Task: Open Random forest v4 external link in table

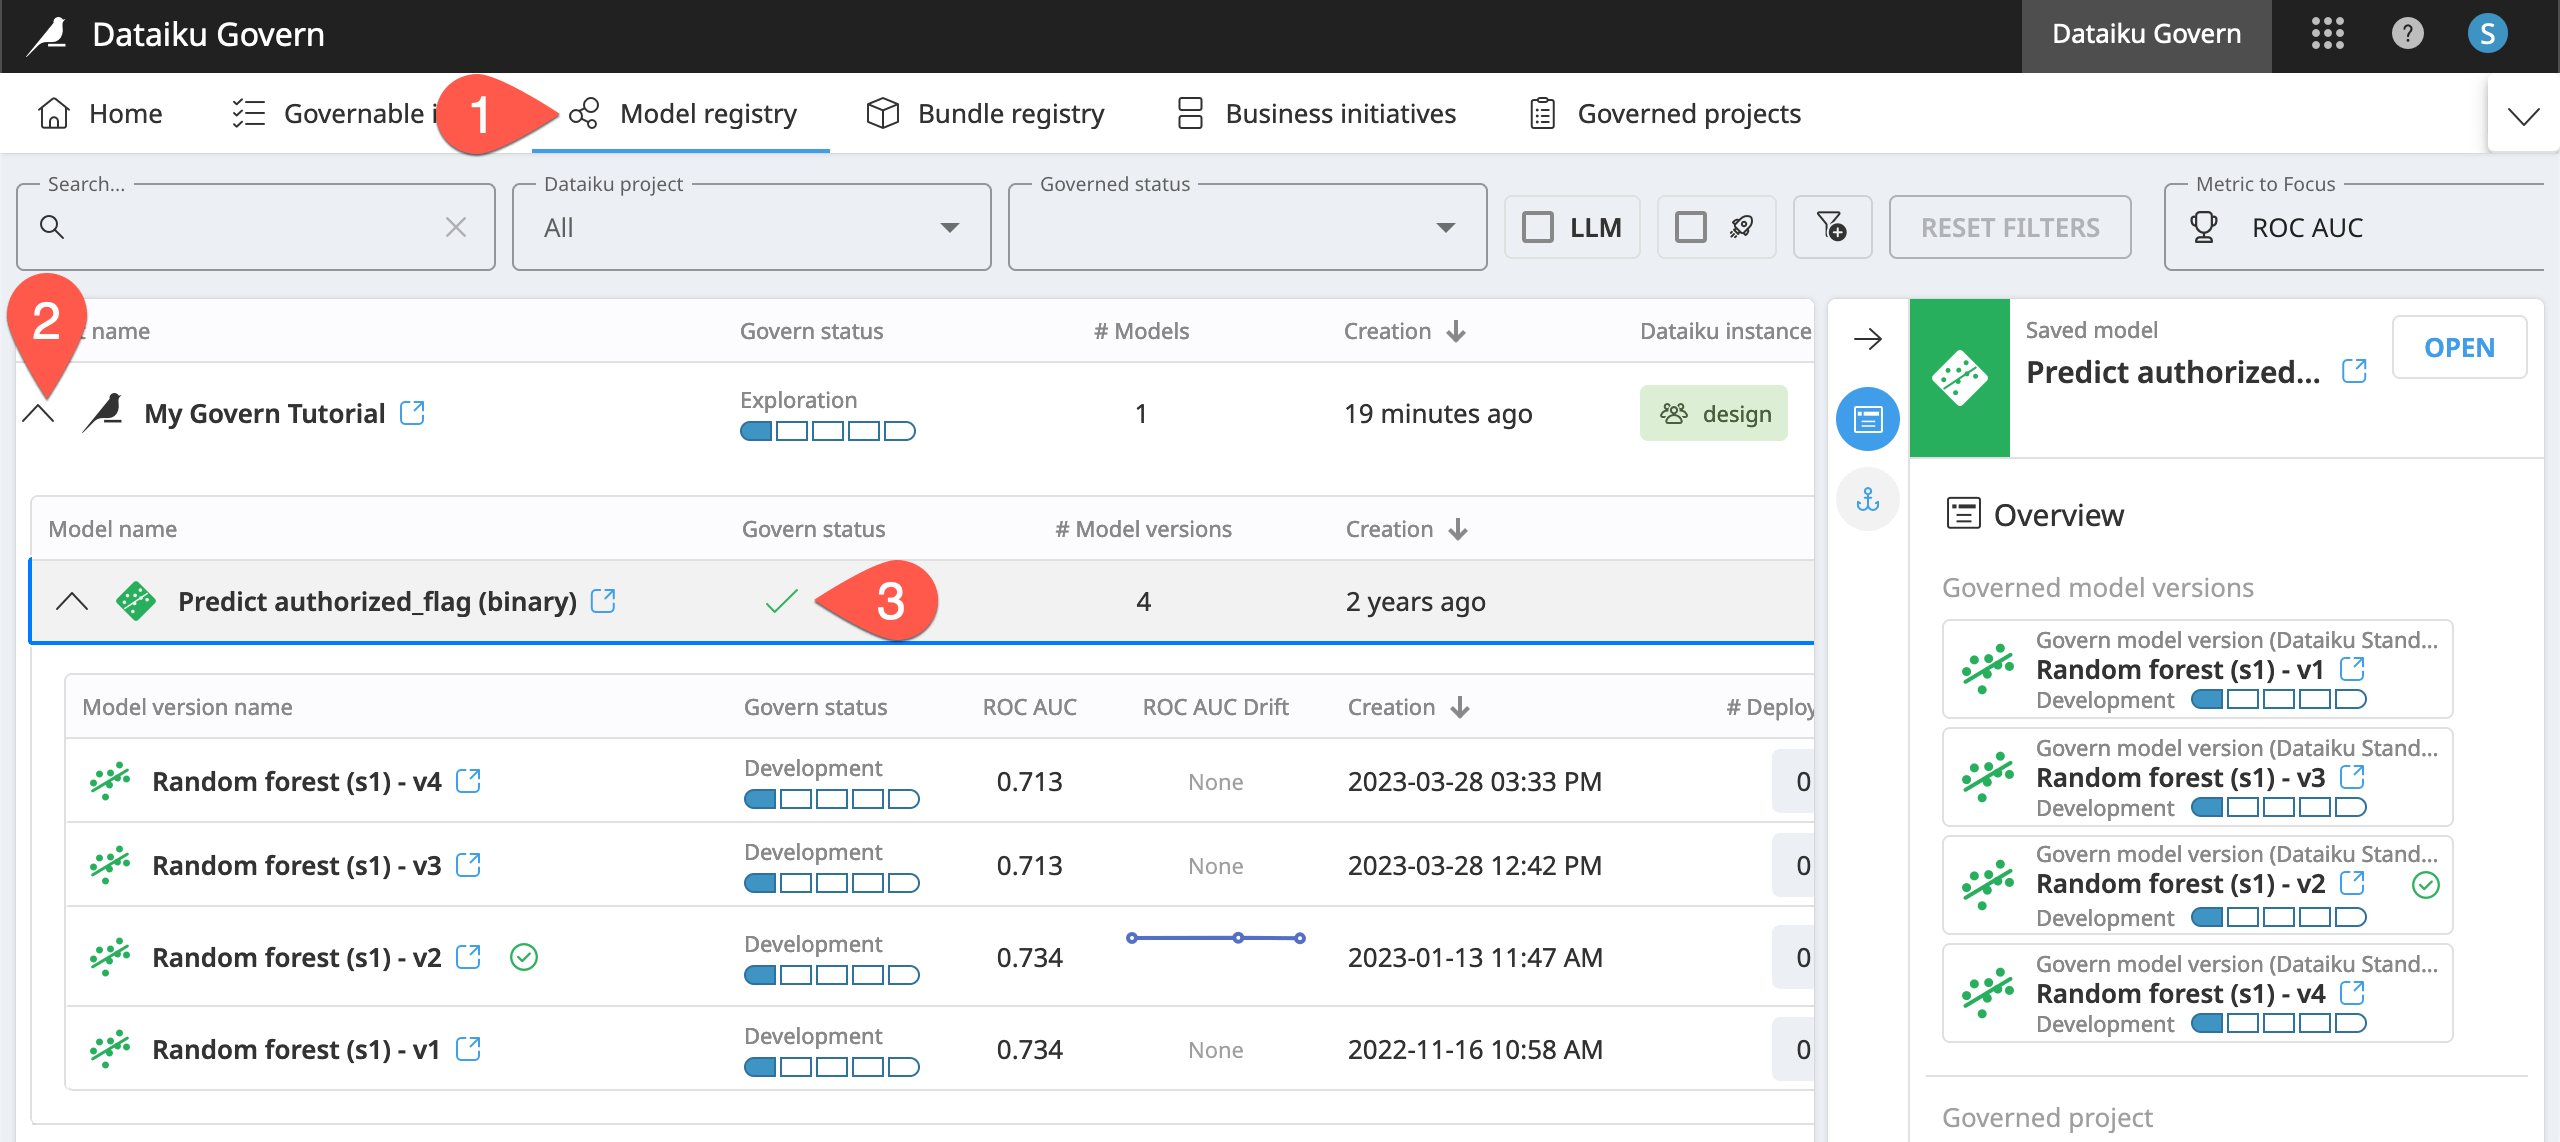Action: tap(468, 780)
